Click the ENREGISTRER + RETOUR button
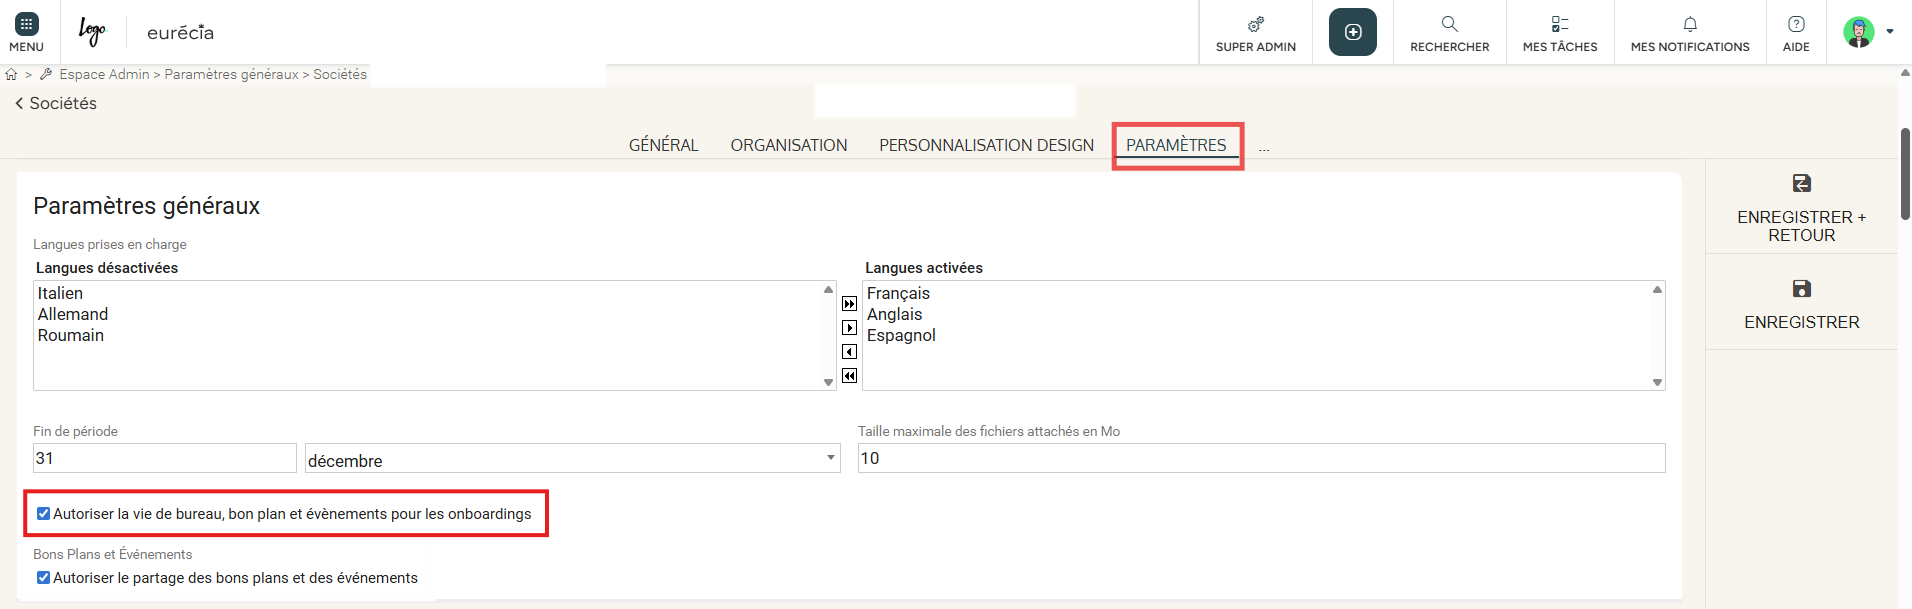This screenshot has width=1912, height=609. click(x=1801, y=209)
